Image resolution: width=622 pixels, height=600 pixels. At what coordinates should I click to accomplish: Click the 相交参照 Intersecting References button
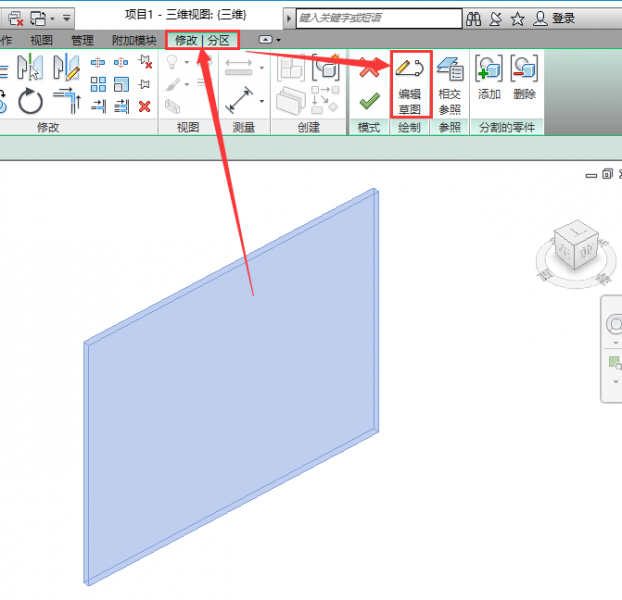450,85
